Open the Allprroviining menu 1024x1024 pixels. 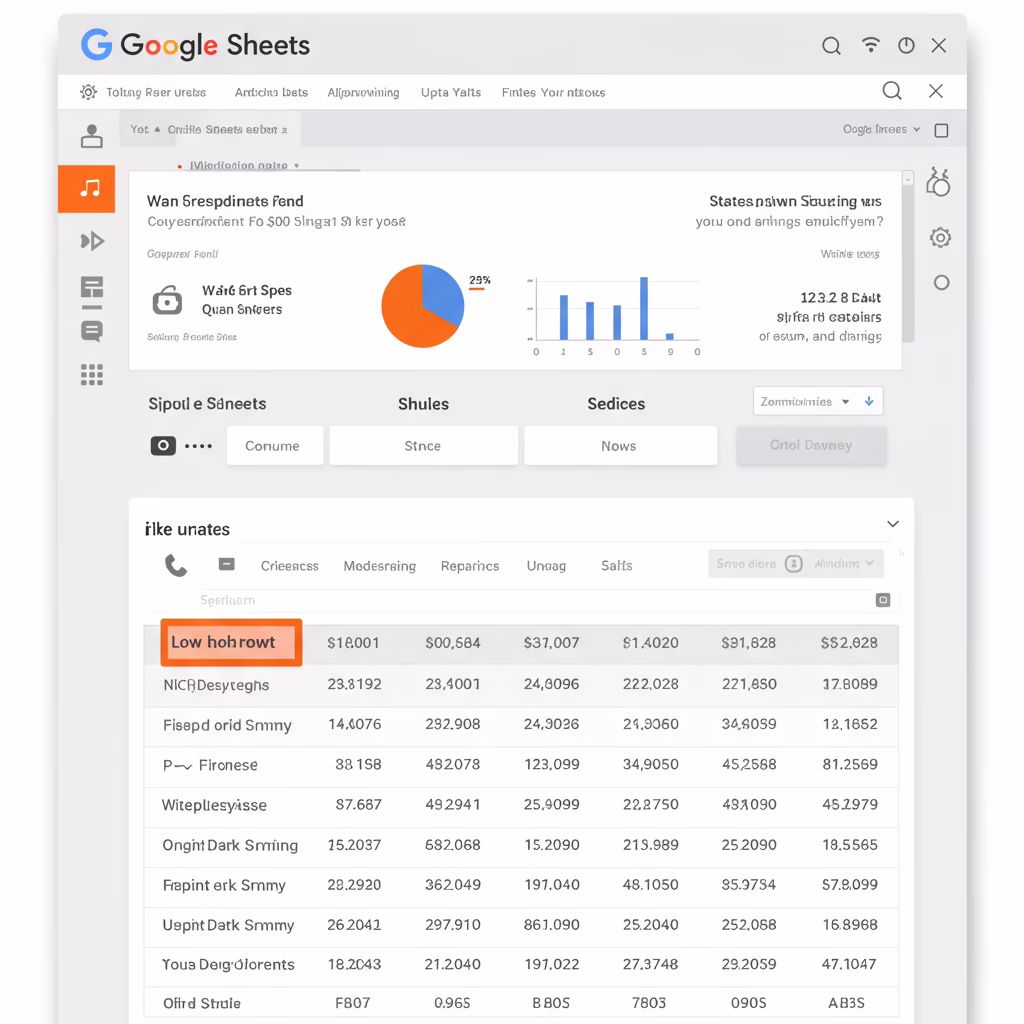pos(363,92)
